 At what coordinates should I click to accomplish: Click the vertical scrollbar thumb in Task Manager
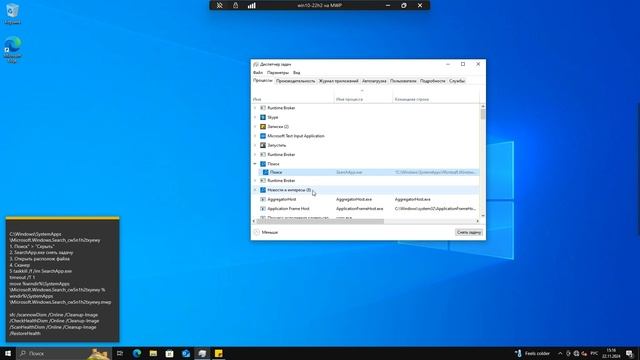(x=483, y=114)
